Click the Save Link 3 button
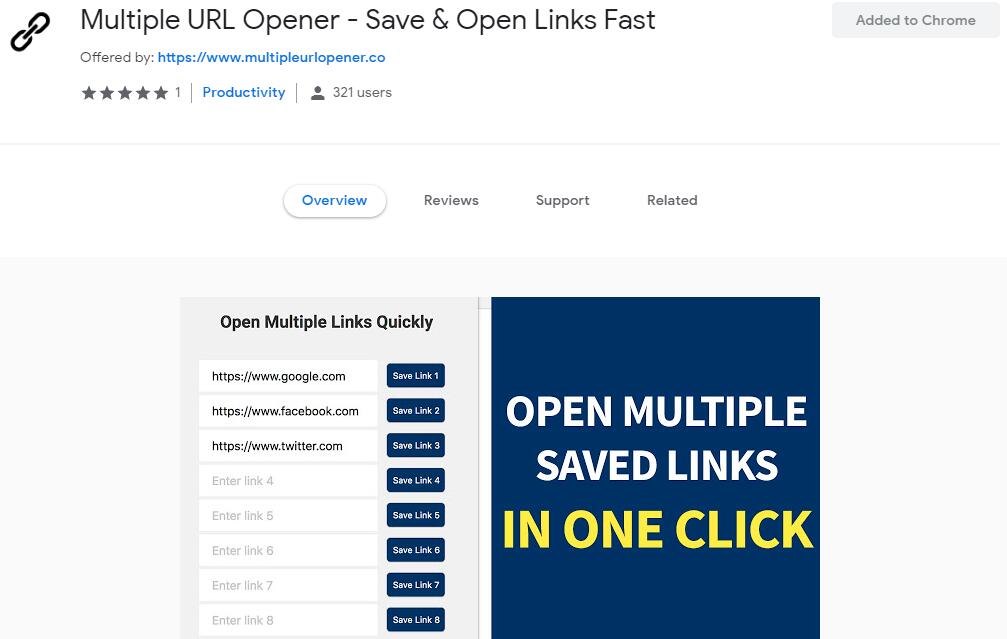Screen dimensions: 1007x639 click(416, 445)
